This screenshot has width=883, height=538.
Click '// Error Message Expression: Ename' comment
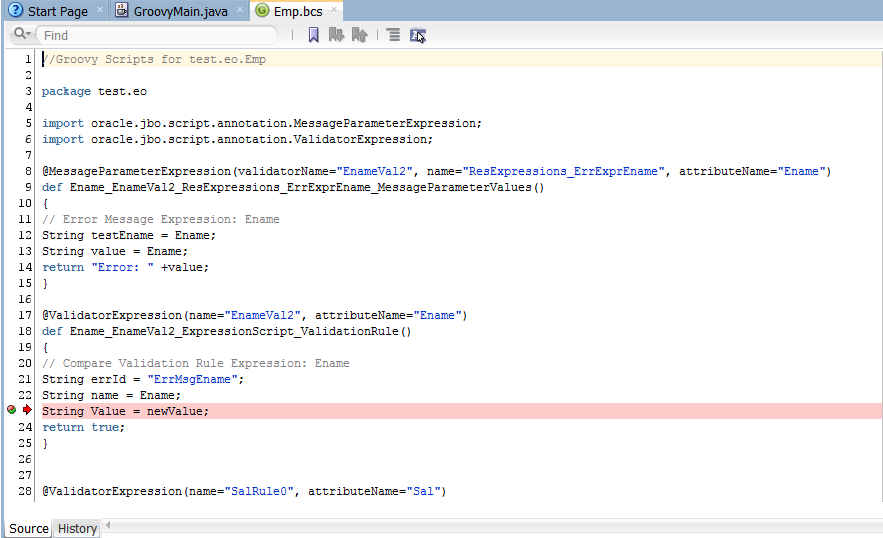(x=160, y=219)
